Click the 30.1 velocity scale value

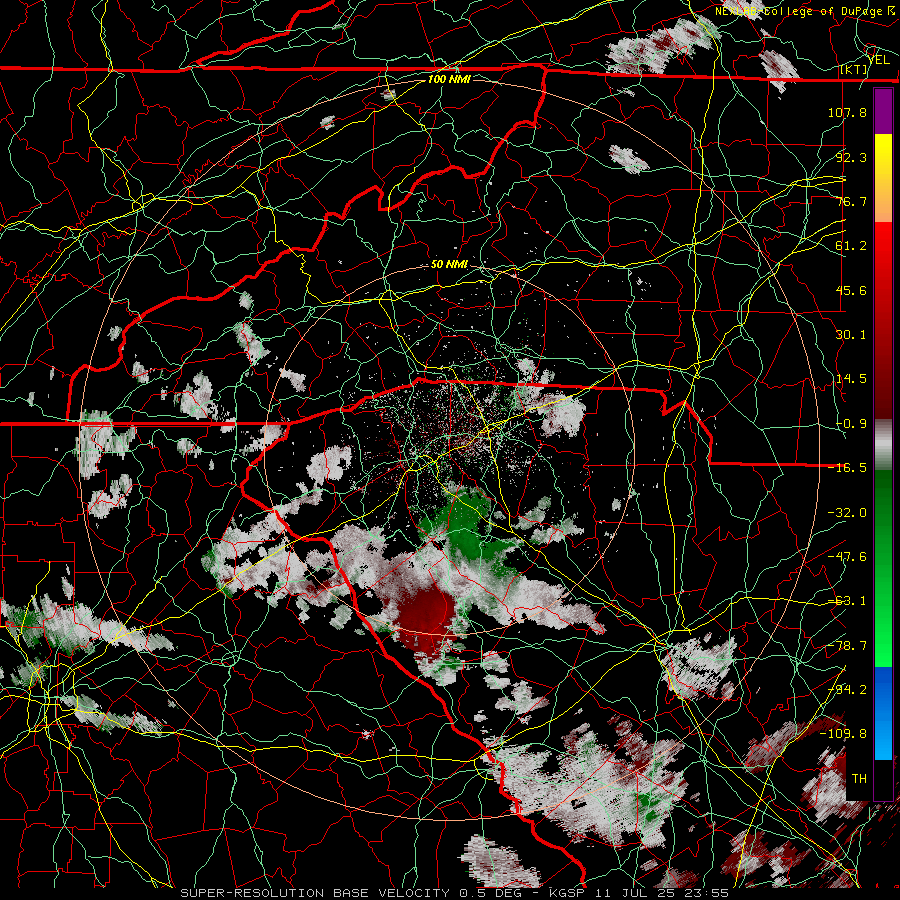(x=851, y=335)
